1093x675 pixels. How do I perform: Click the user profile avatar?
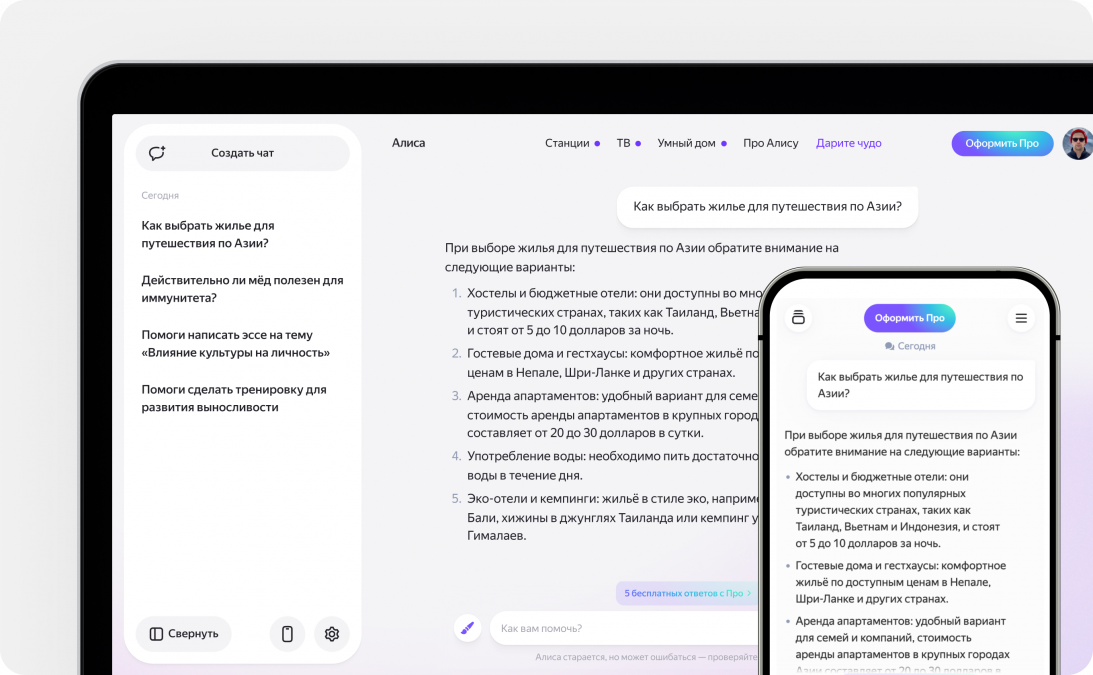(x=1078, y=144)
